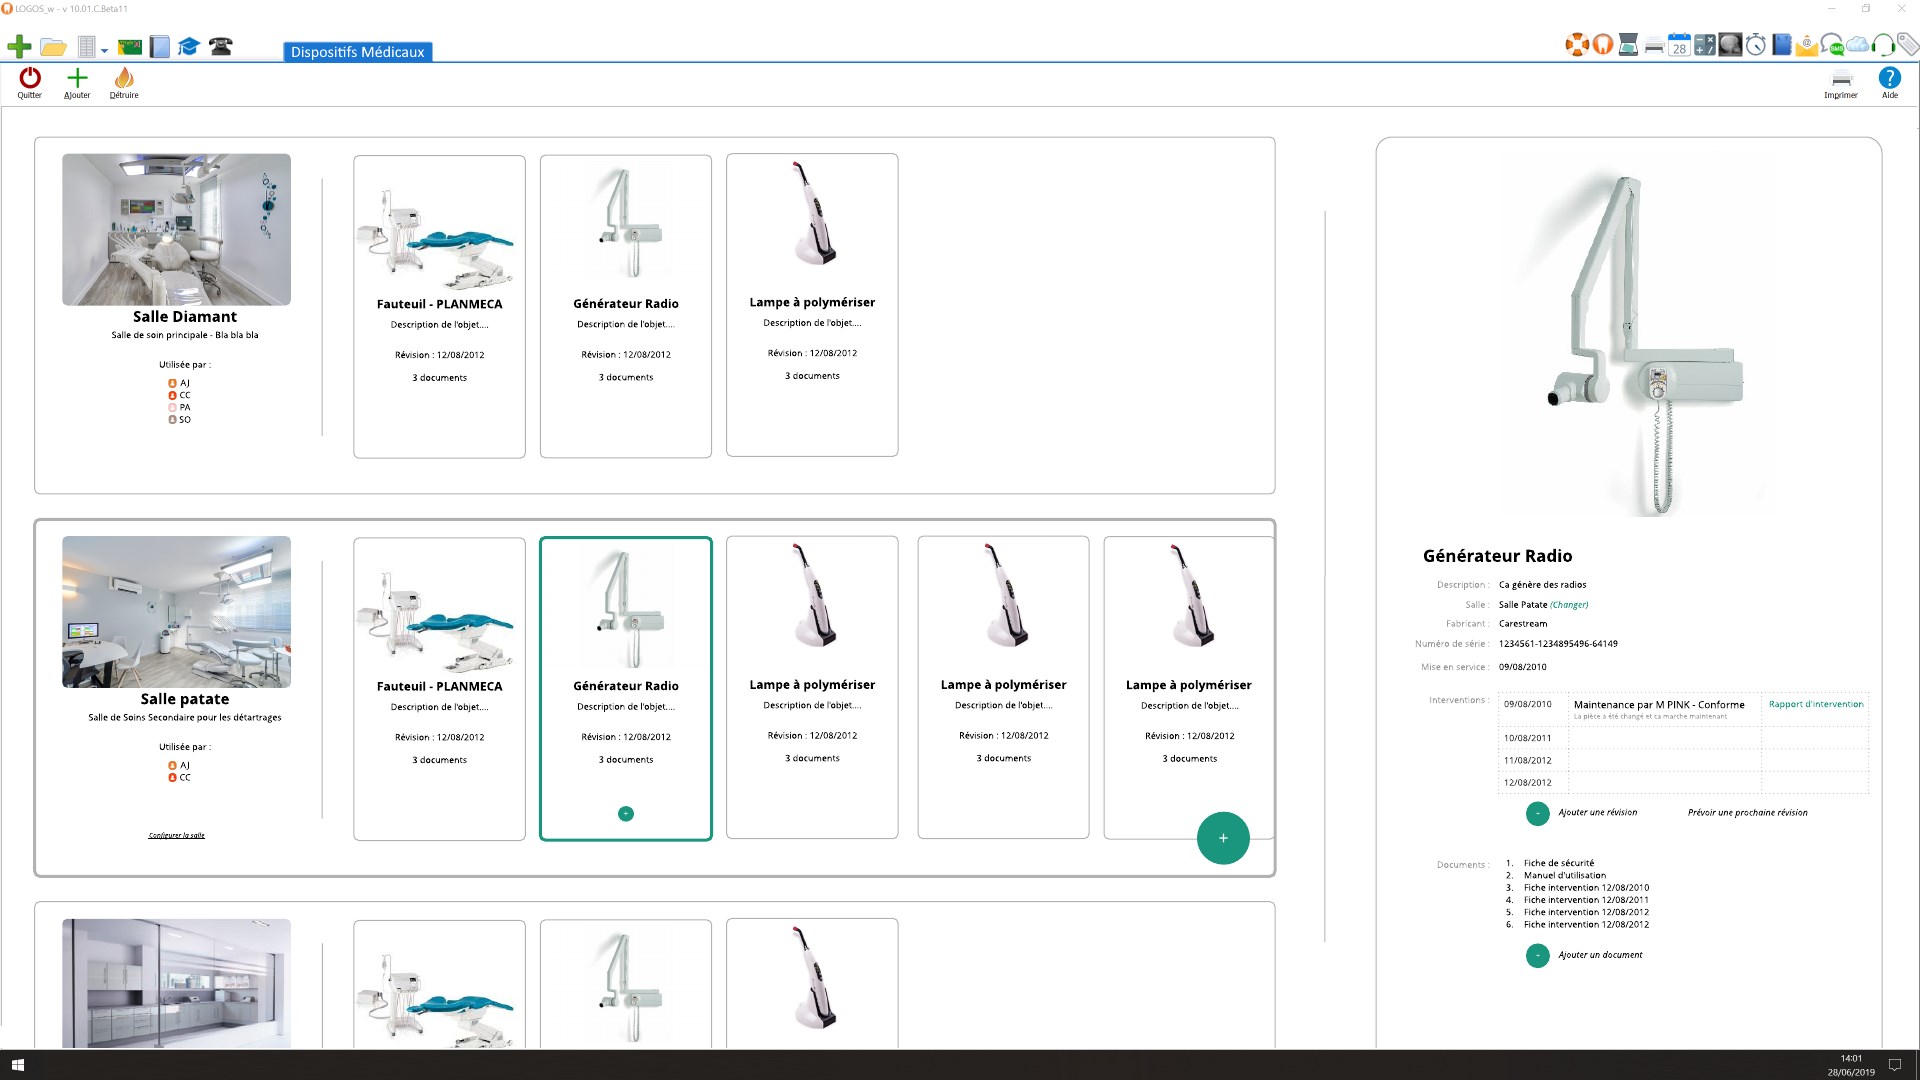Open Fiche intervention 12/08/2010 document
Image resolution: width=1920 pixels, height=1080 pixels.
point(1586,888)
